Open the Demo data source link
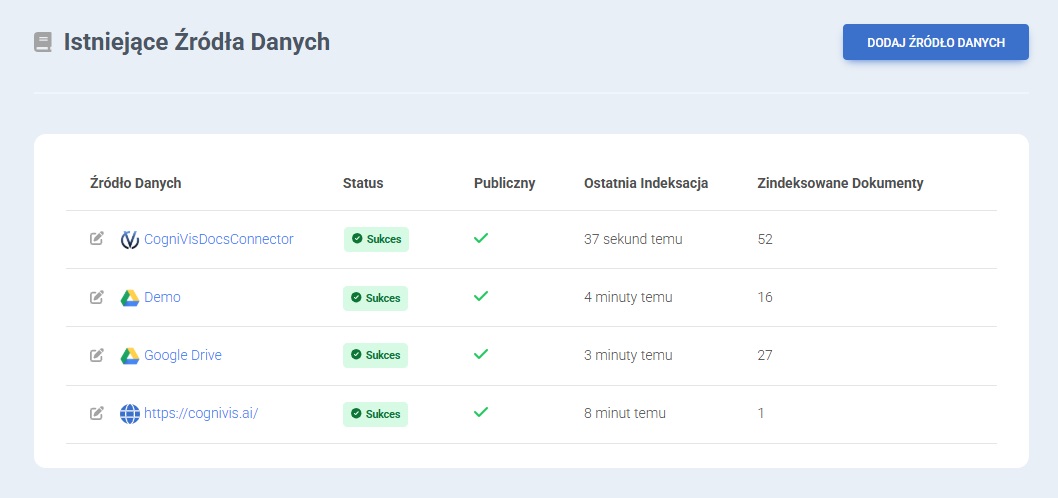The height and width of the screenshot is (498, 1058). [162, 297]
